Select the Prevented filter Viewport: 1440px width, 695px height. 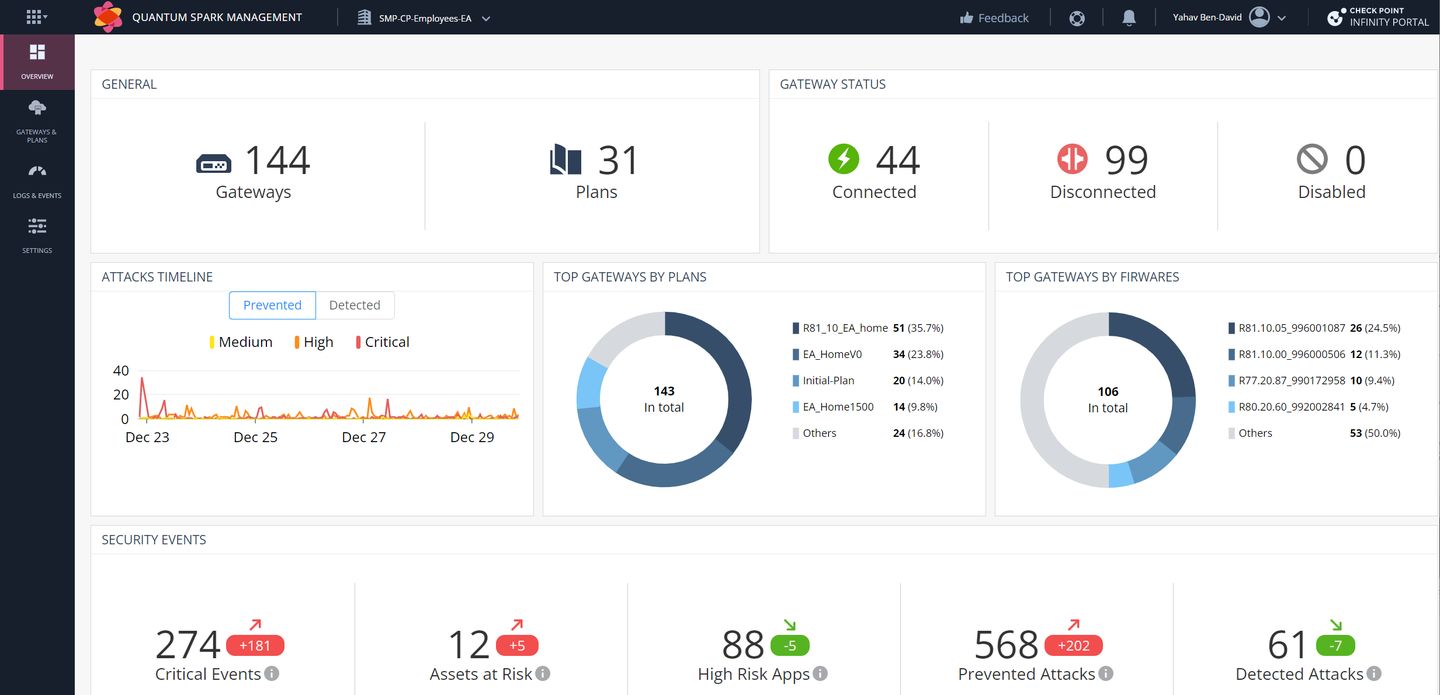[x=272, y=305]
